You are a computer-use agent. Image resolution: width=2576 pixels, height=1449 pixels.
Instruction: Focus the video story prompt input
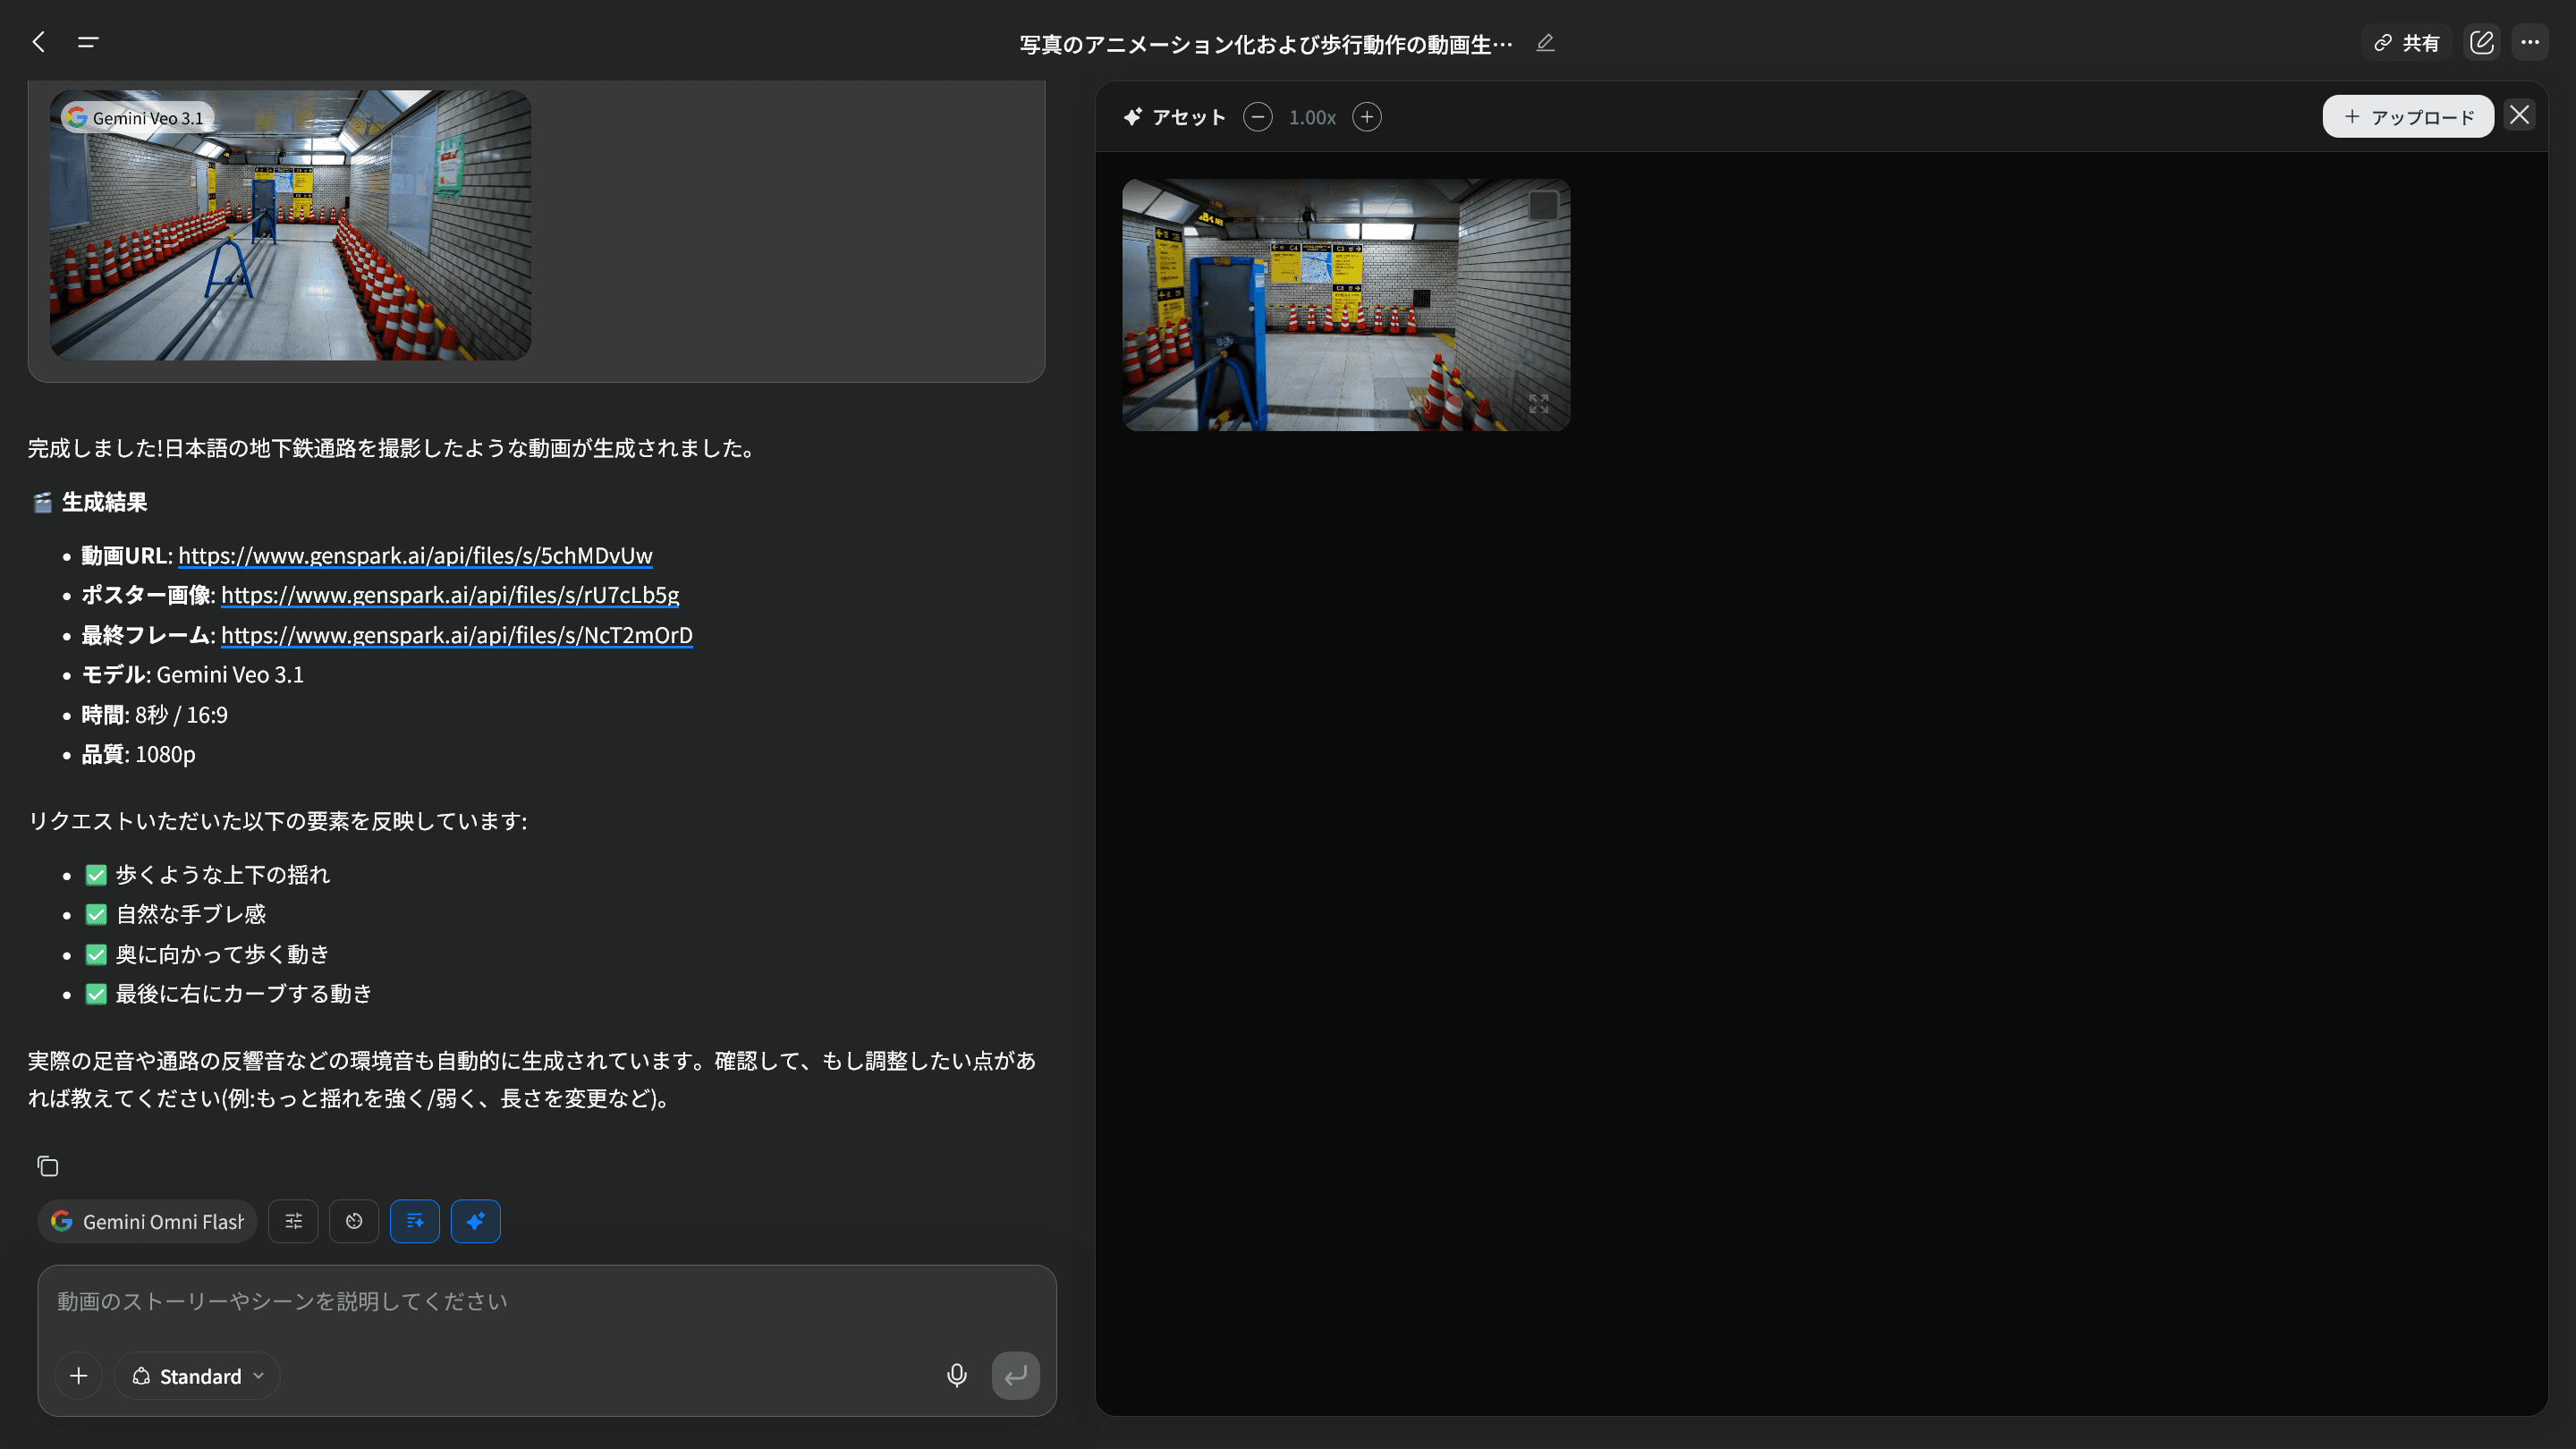click(547, 1301)
